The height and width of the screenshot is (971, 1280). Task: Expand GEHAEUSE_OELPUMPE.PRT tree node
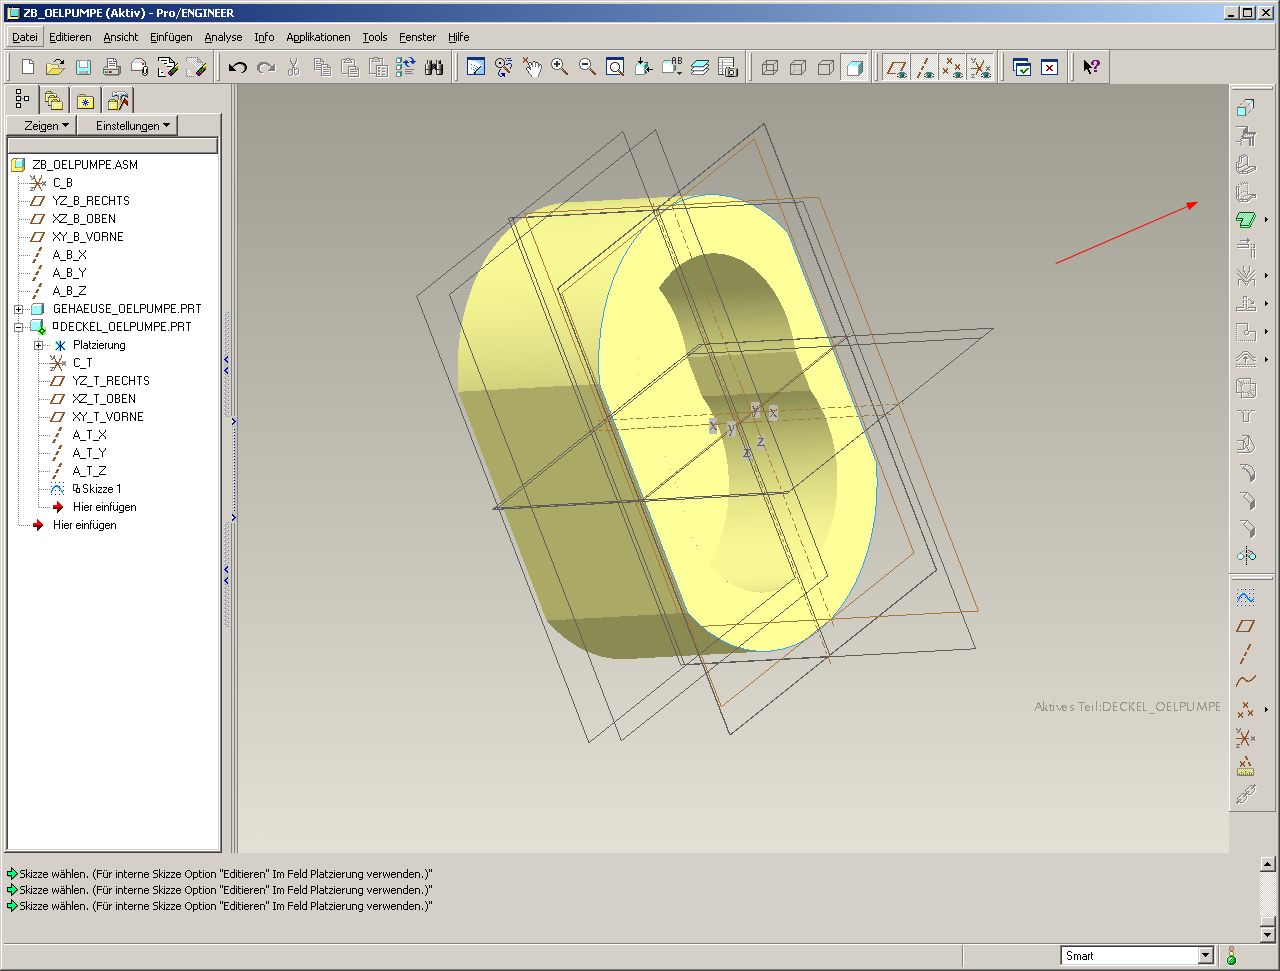pyautogui.click(x=18, y=309)
